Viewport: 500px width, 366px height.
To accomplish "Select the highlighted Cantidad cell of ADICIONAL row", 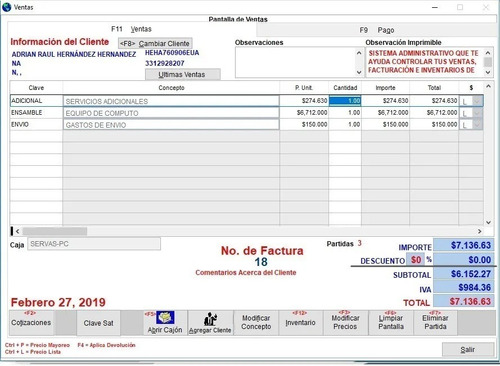I will click(x=345, y=101).
